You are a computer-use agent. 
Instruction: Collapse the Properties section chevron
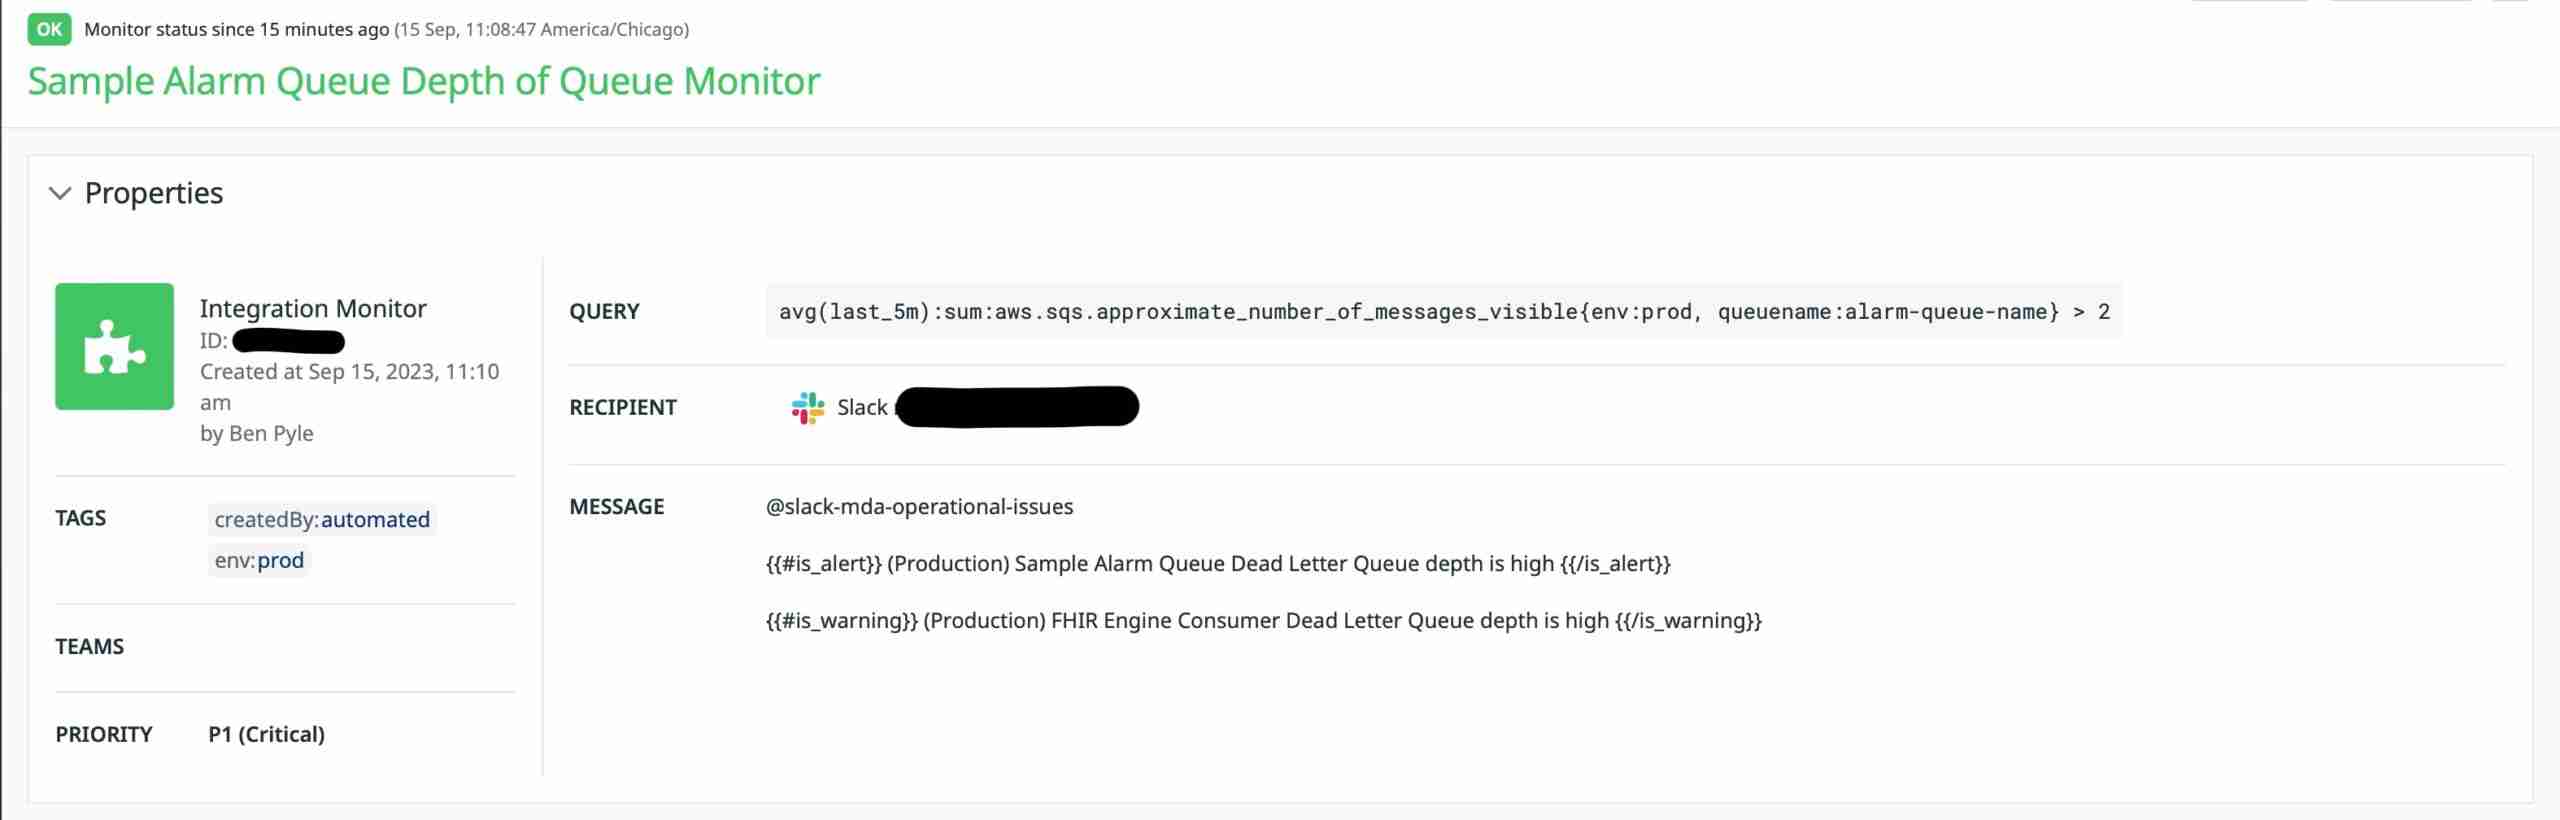60,193
